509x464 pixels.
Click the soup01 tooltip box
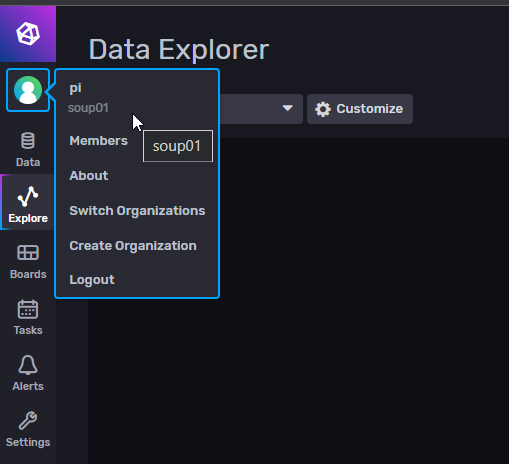pos(178,146)
